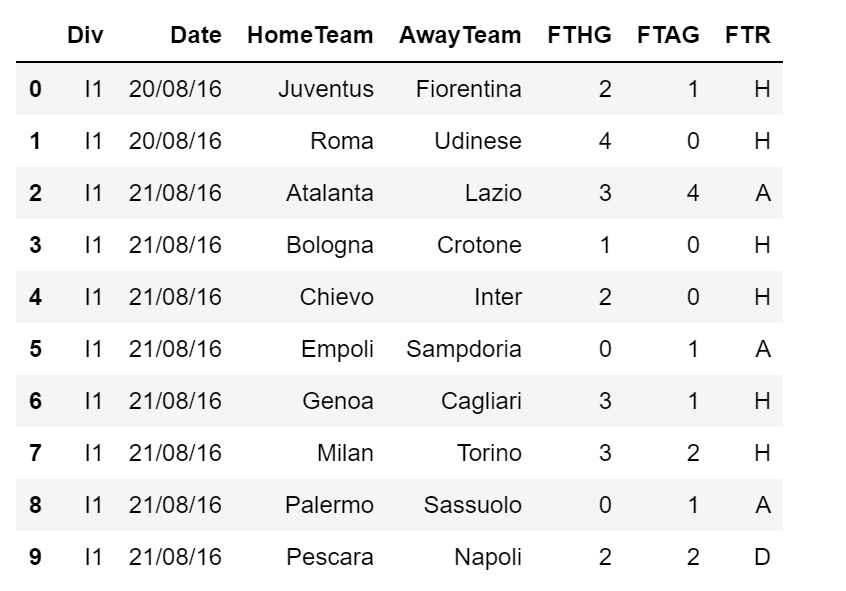This screenshot has width=846, height=591.
Task: Select the FTR column header
Action: click(748, 35)
